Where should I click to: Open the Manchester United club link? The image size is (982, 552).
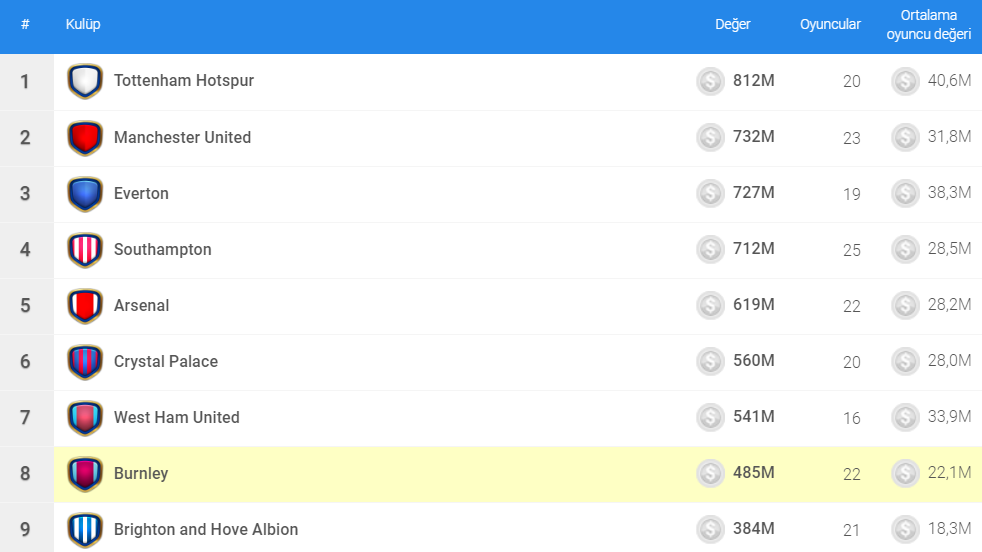click(x=182, y=137)
